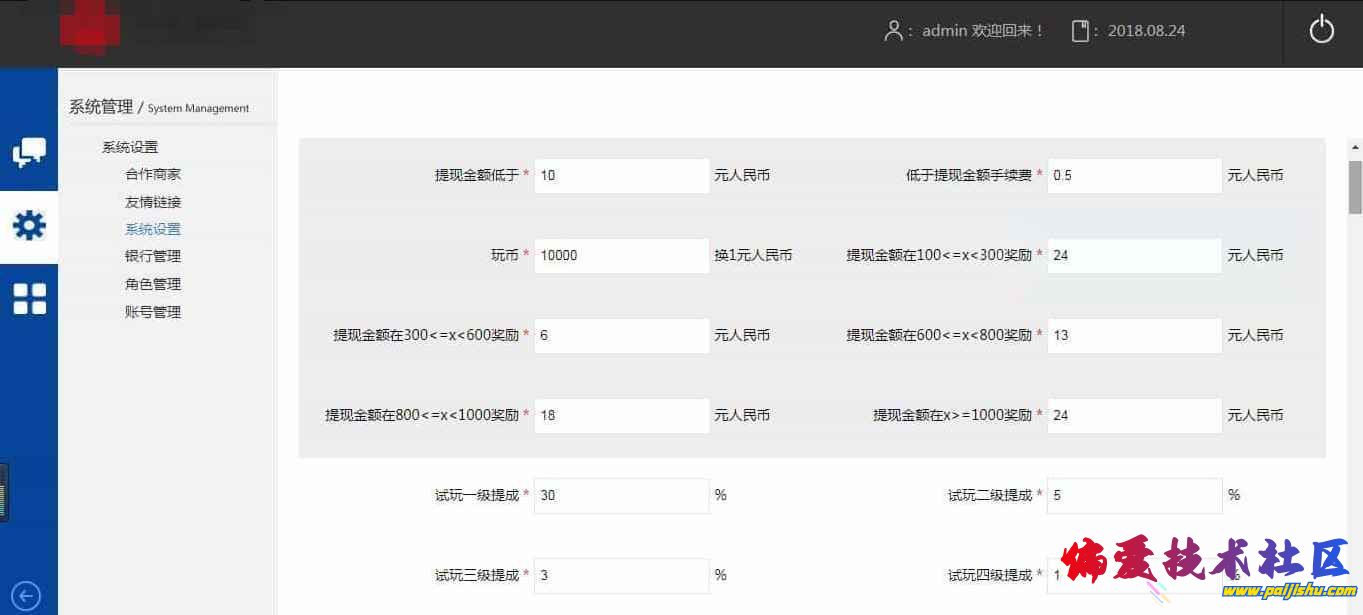
Task: Click the 试玩三级提成 input field
Action: [x=622, y=575]
